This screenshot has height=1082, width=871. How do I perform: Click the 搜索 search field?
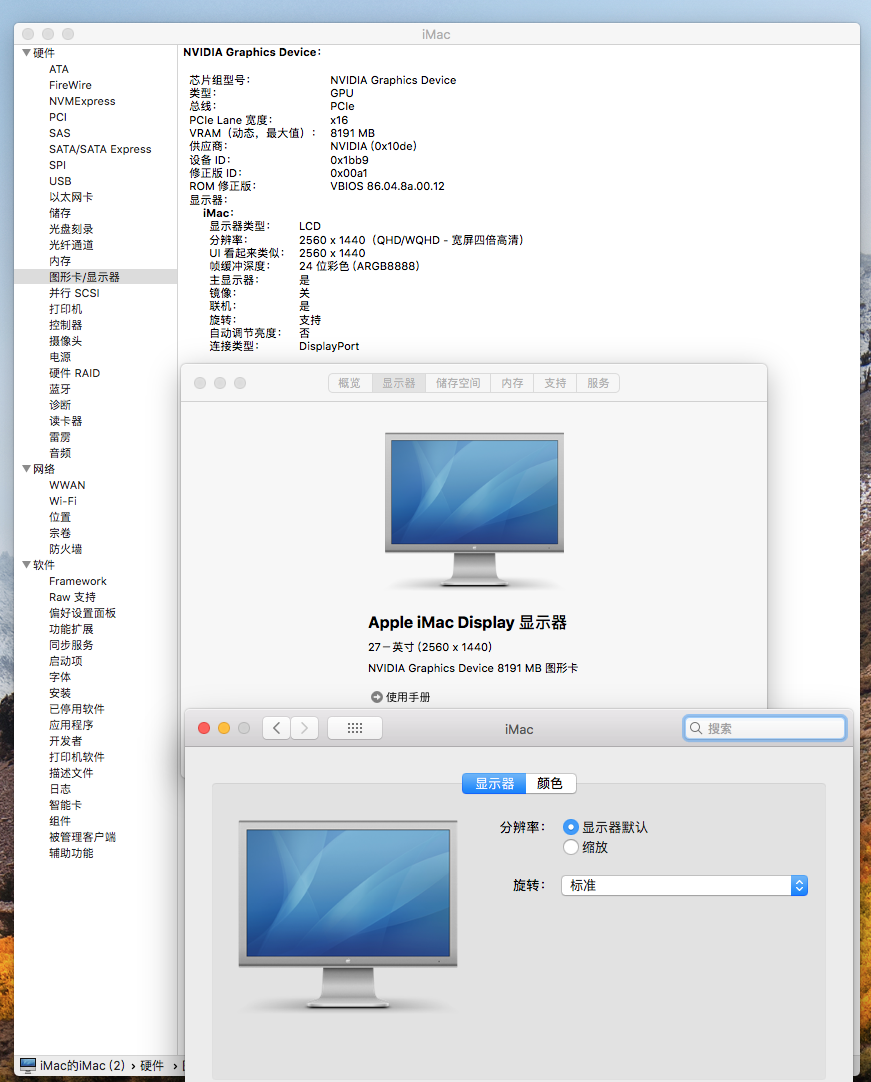(765, 728)
